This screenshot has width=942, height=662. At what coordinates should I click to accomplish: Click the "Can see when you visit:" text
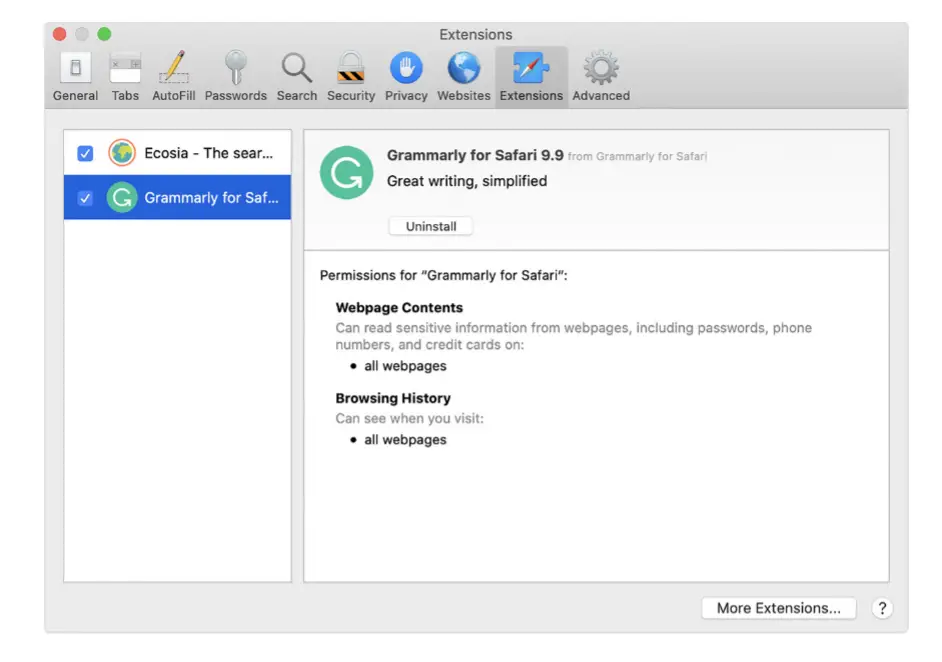click(x=409, y=418)
